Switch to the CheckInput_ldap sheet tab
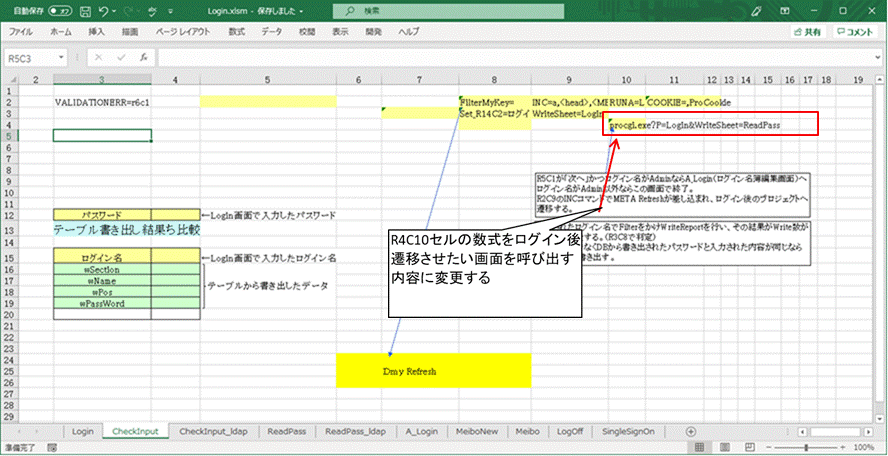Screen dimensions: 888x456 click(214, 432)
